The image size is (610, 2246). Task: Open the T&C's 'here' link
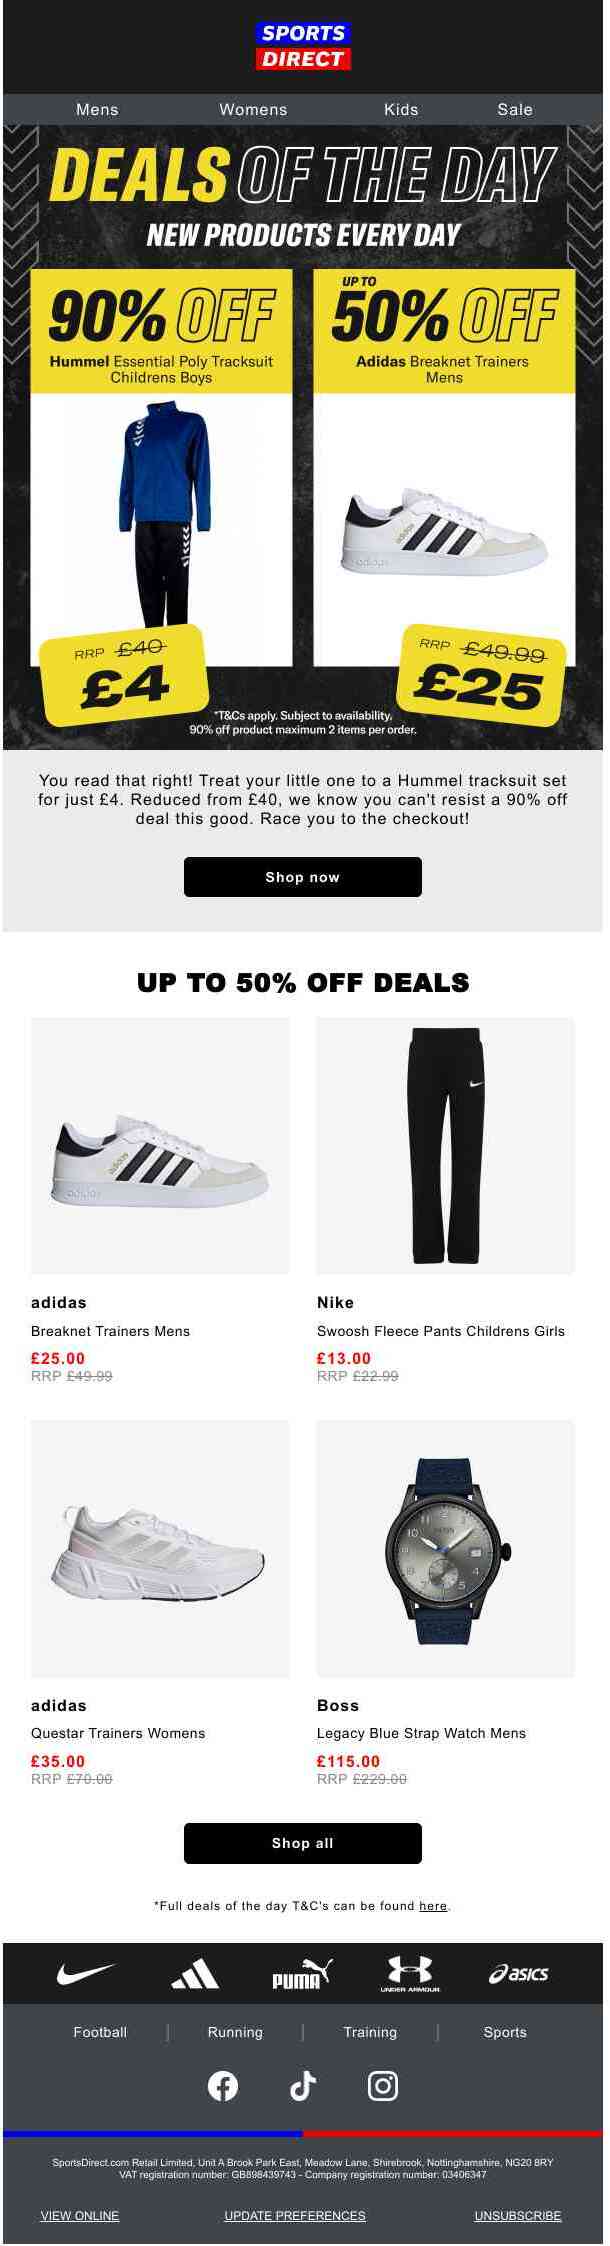click(433, 1905)
